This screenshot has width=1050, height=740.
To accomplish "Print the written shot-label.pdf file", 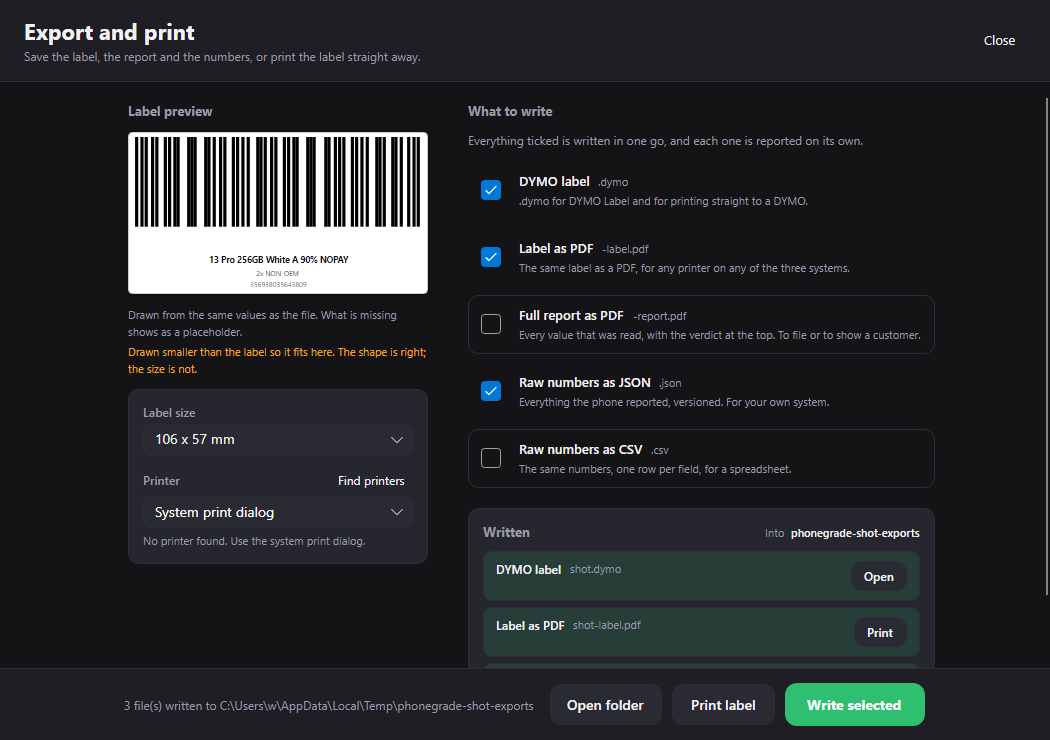I will [880, 633].
